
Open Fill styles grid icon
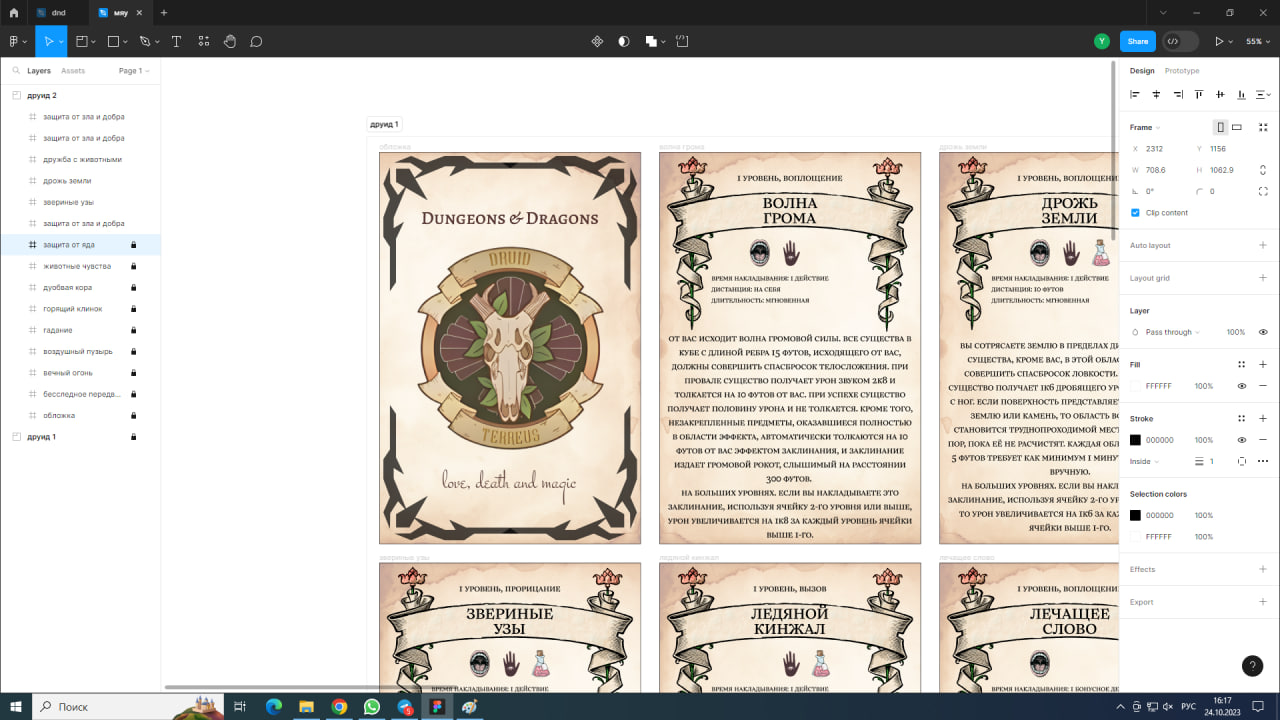click(x=1242, y=365)
